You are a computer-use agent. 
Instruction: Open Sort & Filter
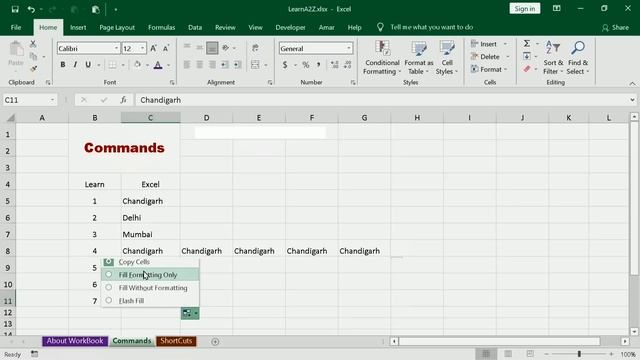553,58
